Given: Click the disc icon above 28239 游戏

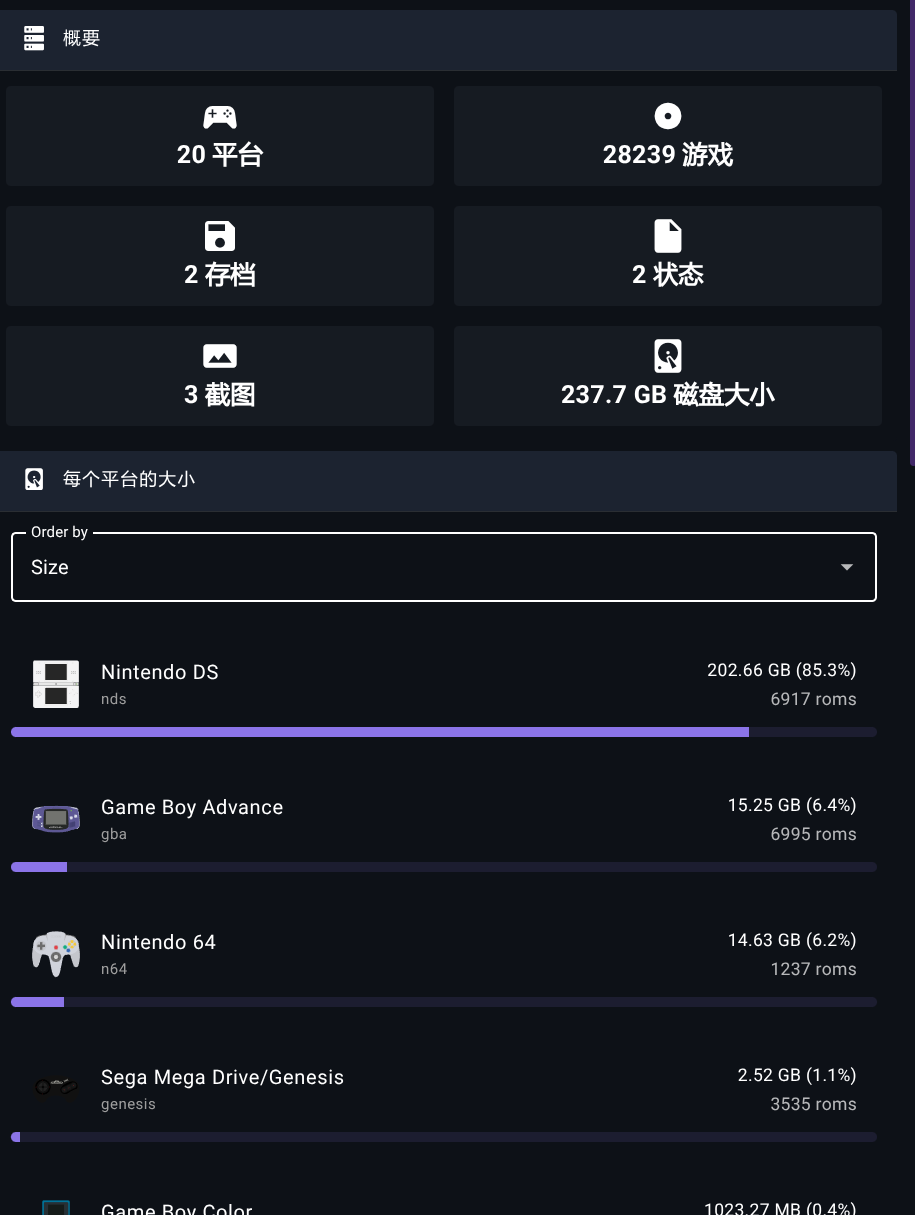Looking at the screenshot, I should (668, 117).
